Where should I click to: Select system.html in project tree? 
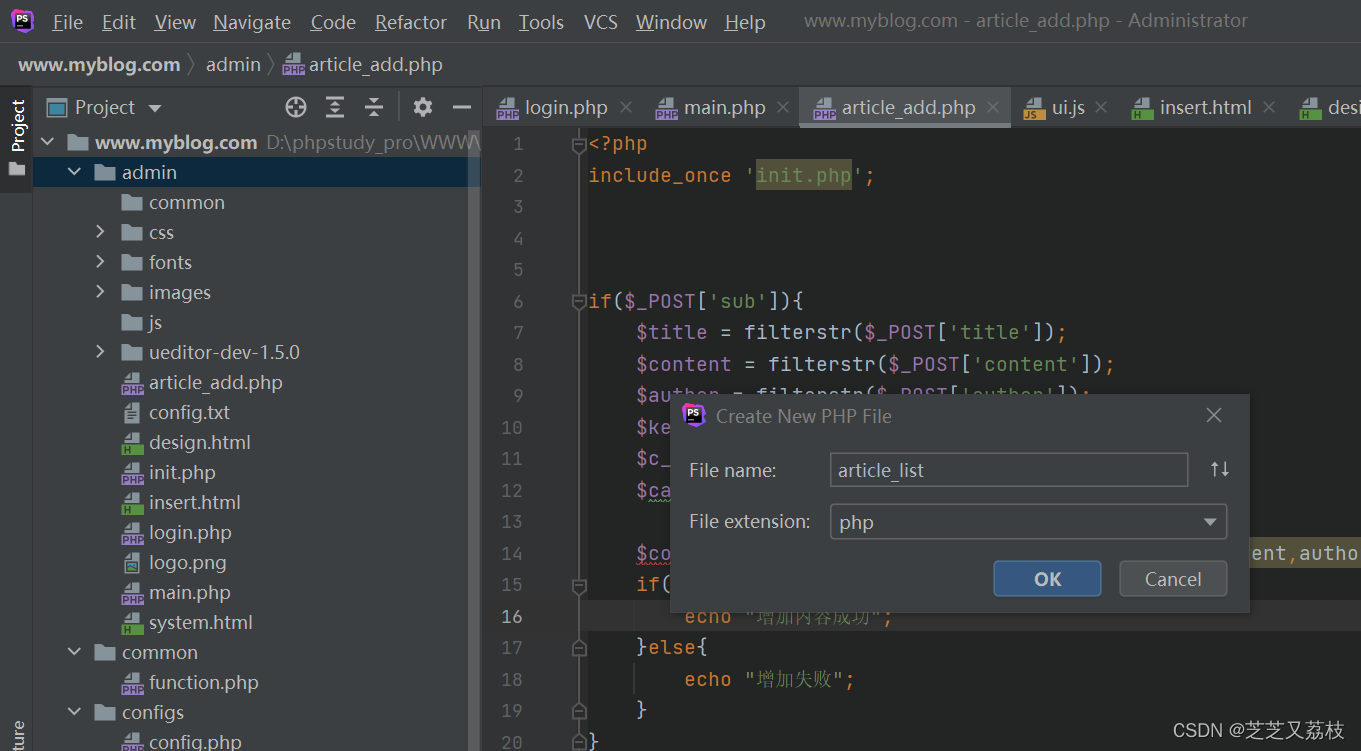pyautogui.click(x=201, y=622)
